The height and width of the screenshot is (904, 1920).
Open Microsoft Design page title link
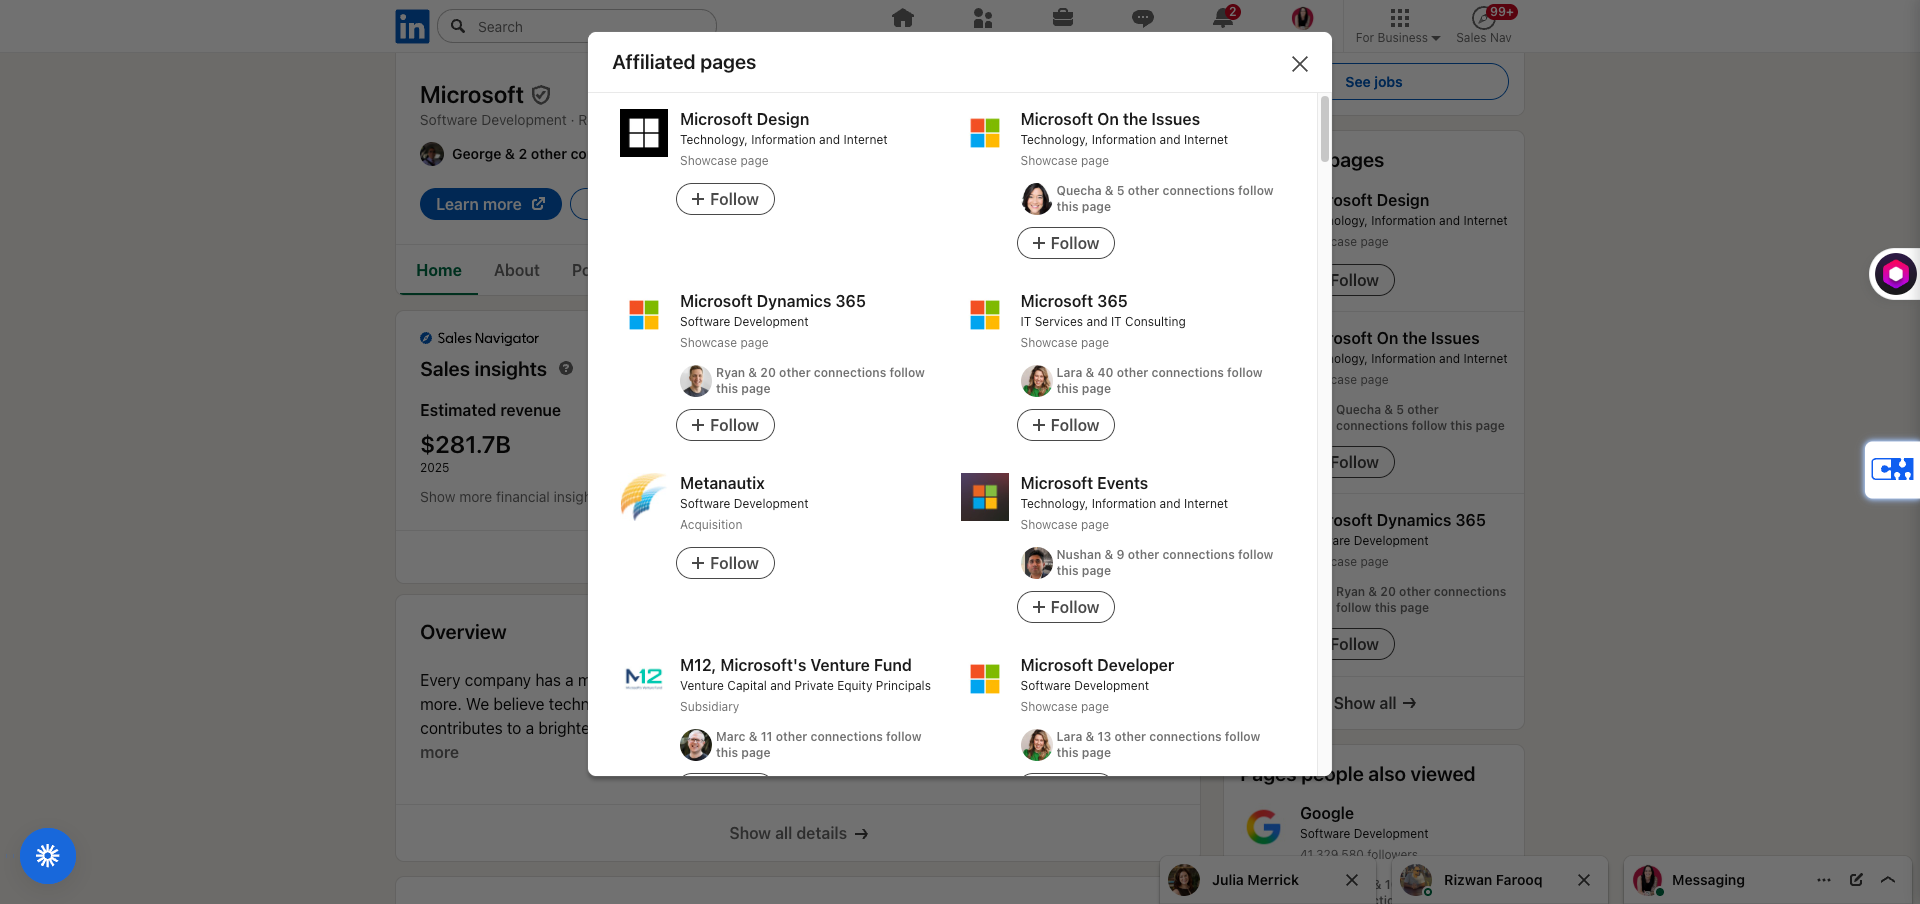(x=745, y=119)
